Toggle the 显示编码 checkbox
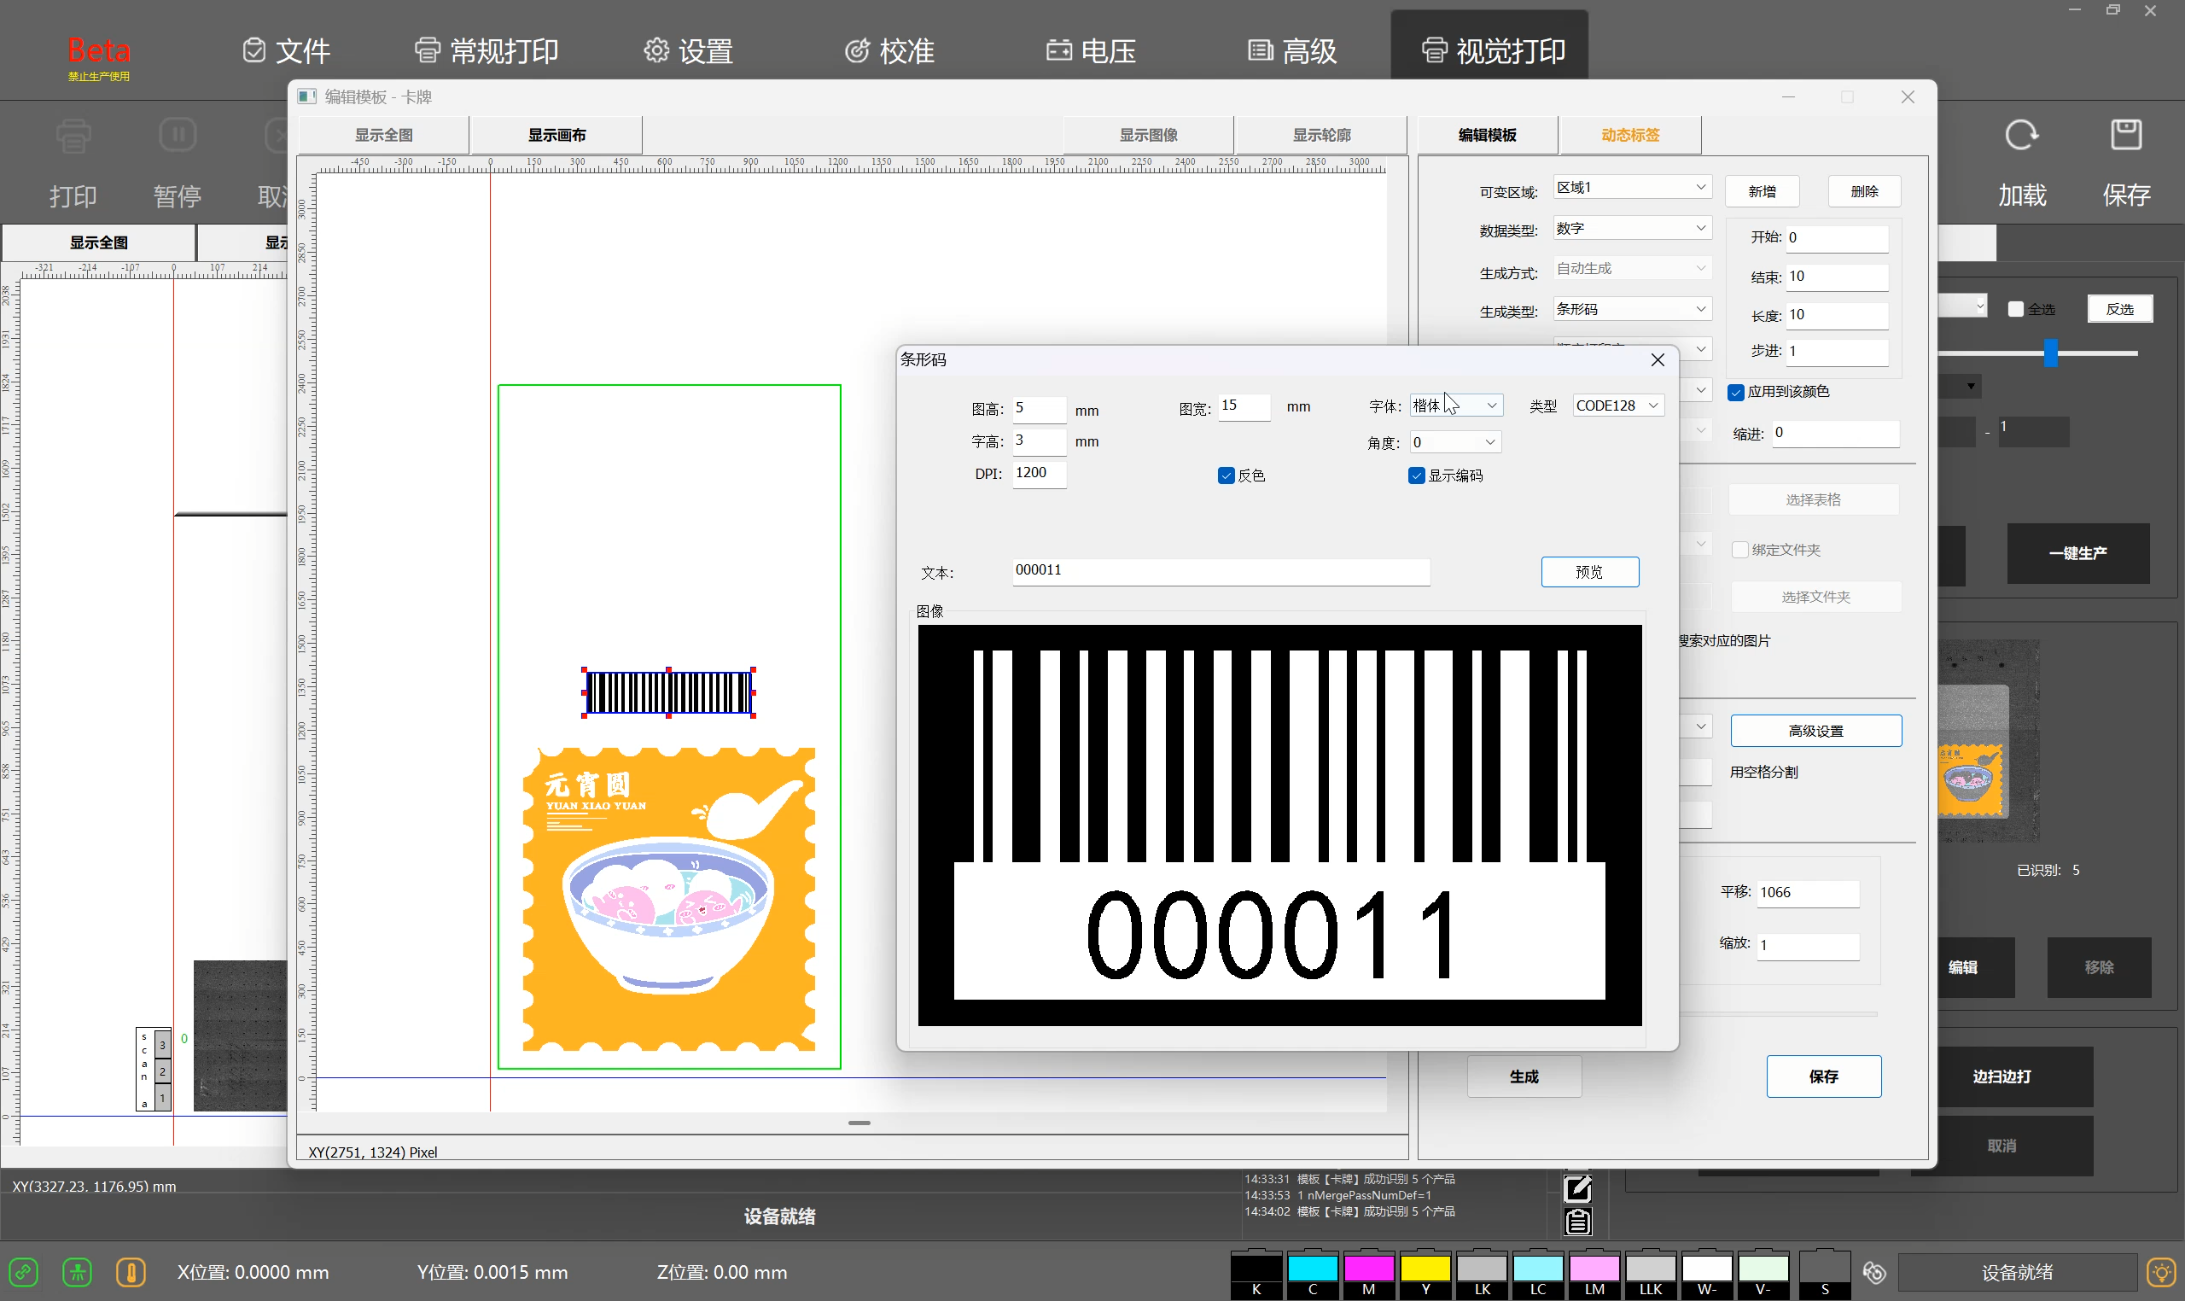 point(1416,476)
